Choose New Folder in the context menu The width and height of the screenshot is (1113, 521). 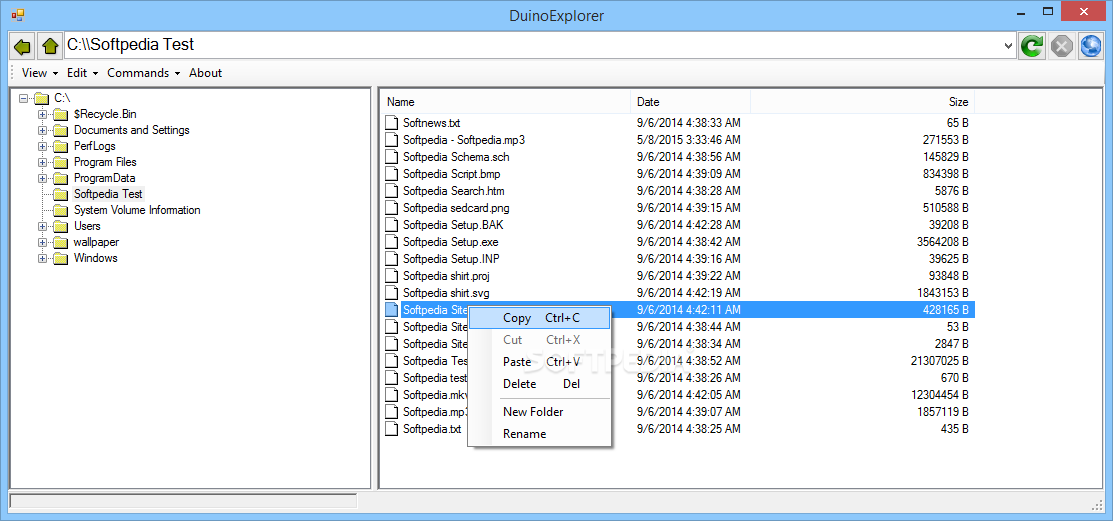539,412
